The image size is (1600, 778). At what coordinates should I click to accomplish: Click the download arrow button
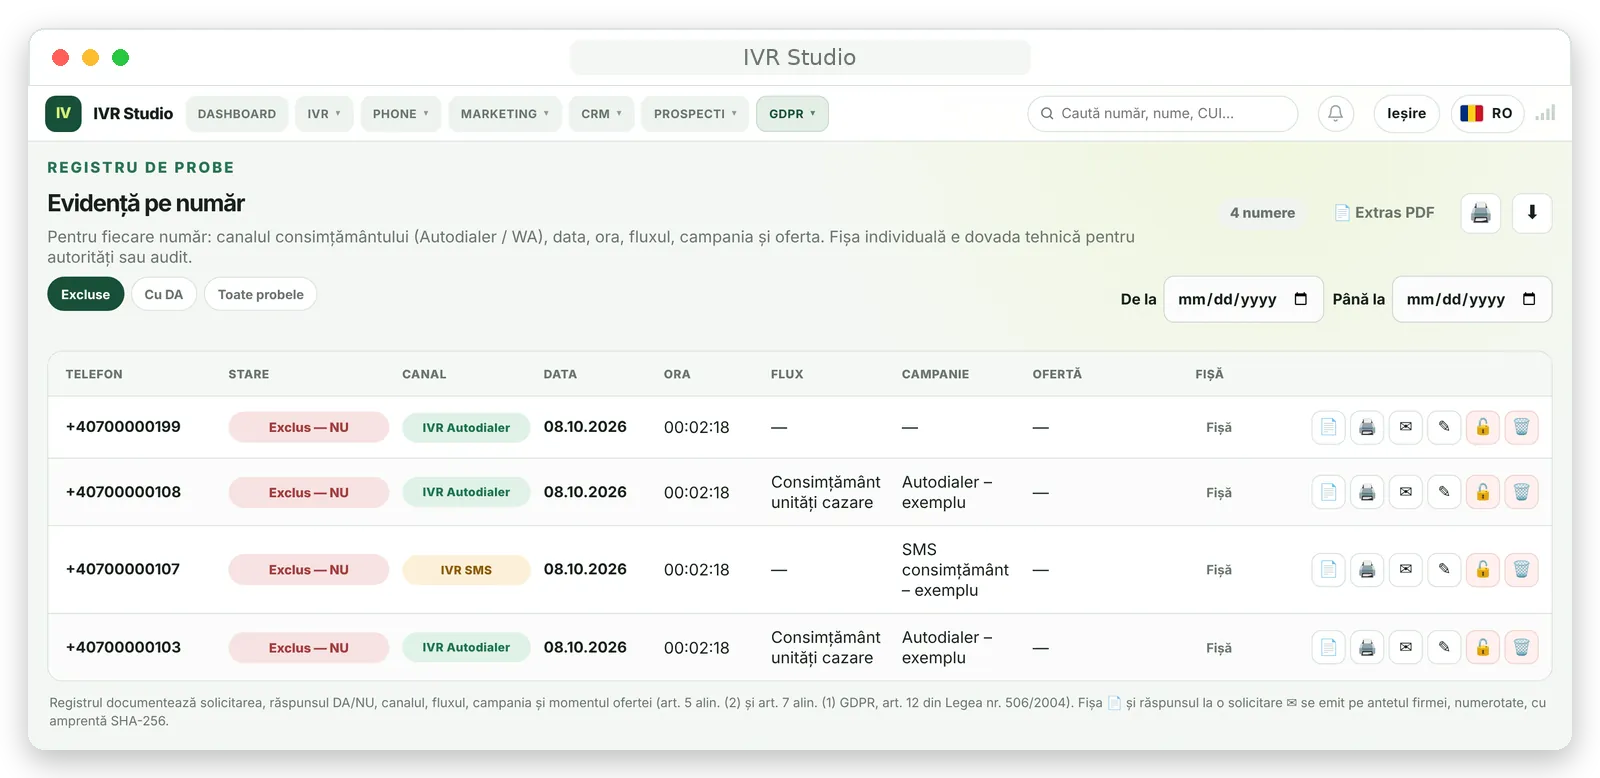tap(1532, 213)
